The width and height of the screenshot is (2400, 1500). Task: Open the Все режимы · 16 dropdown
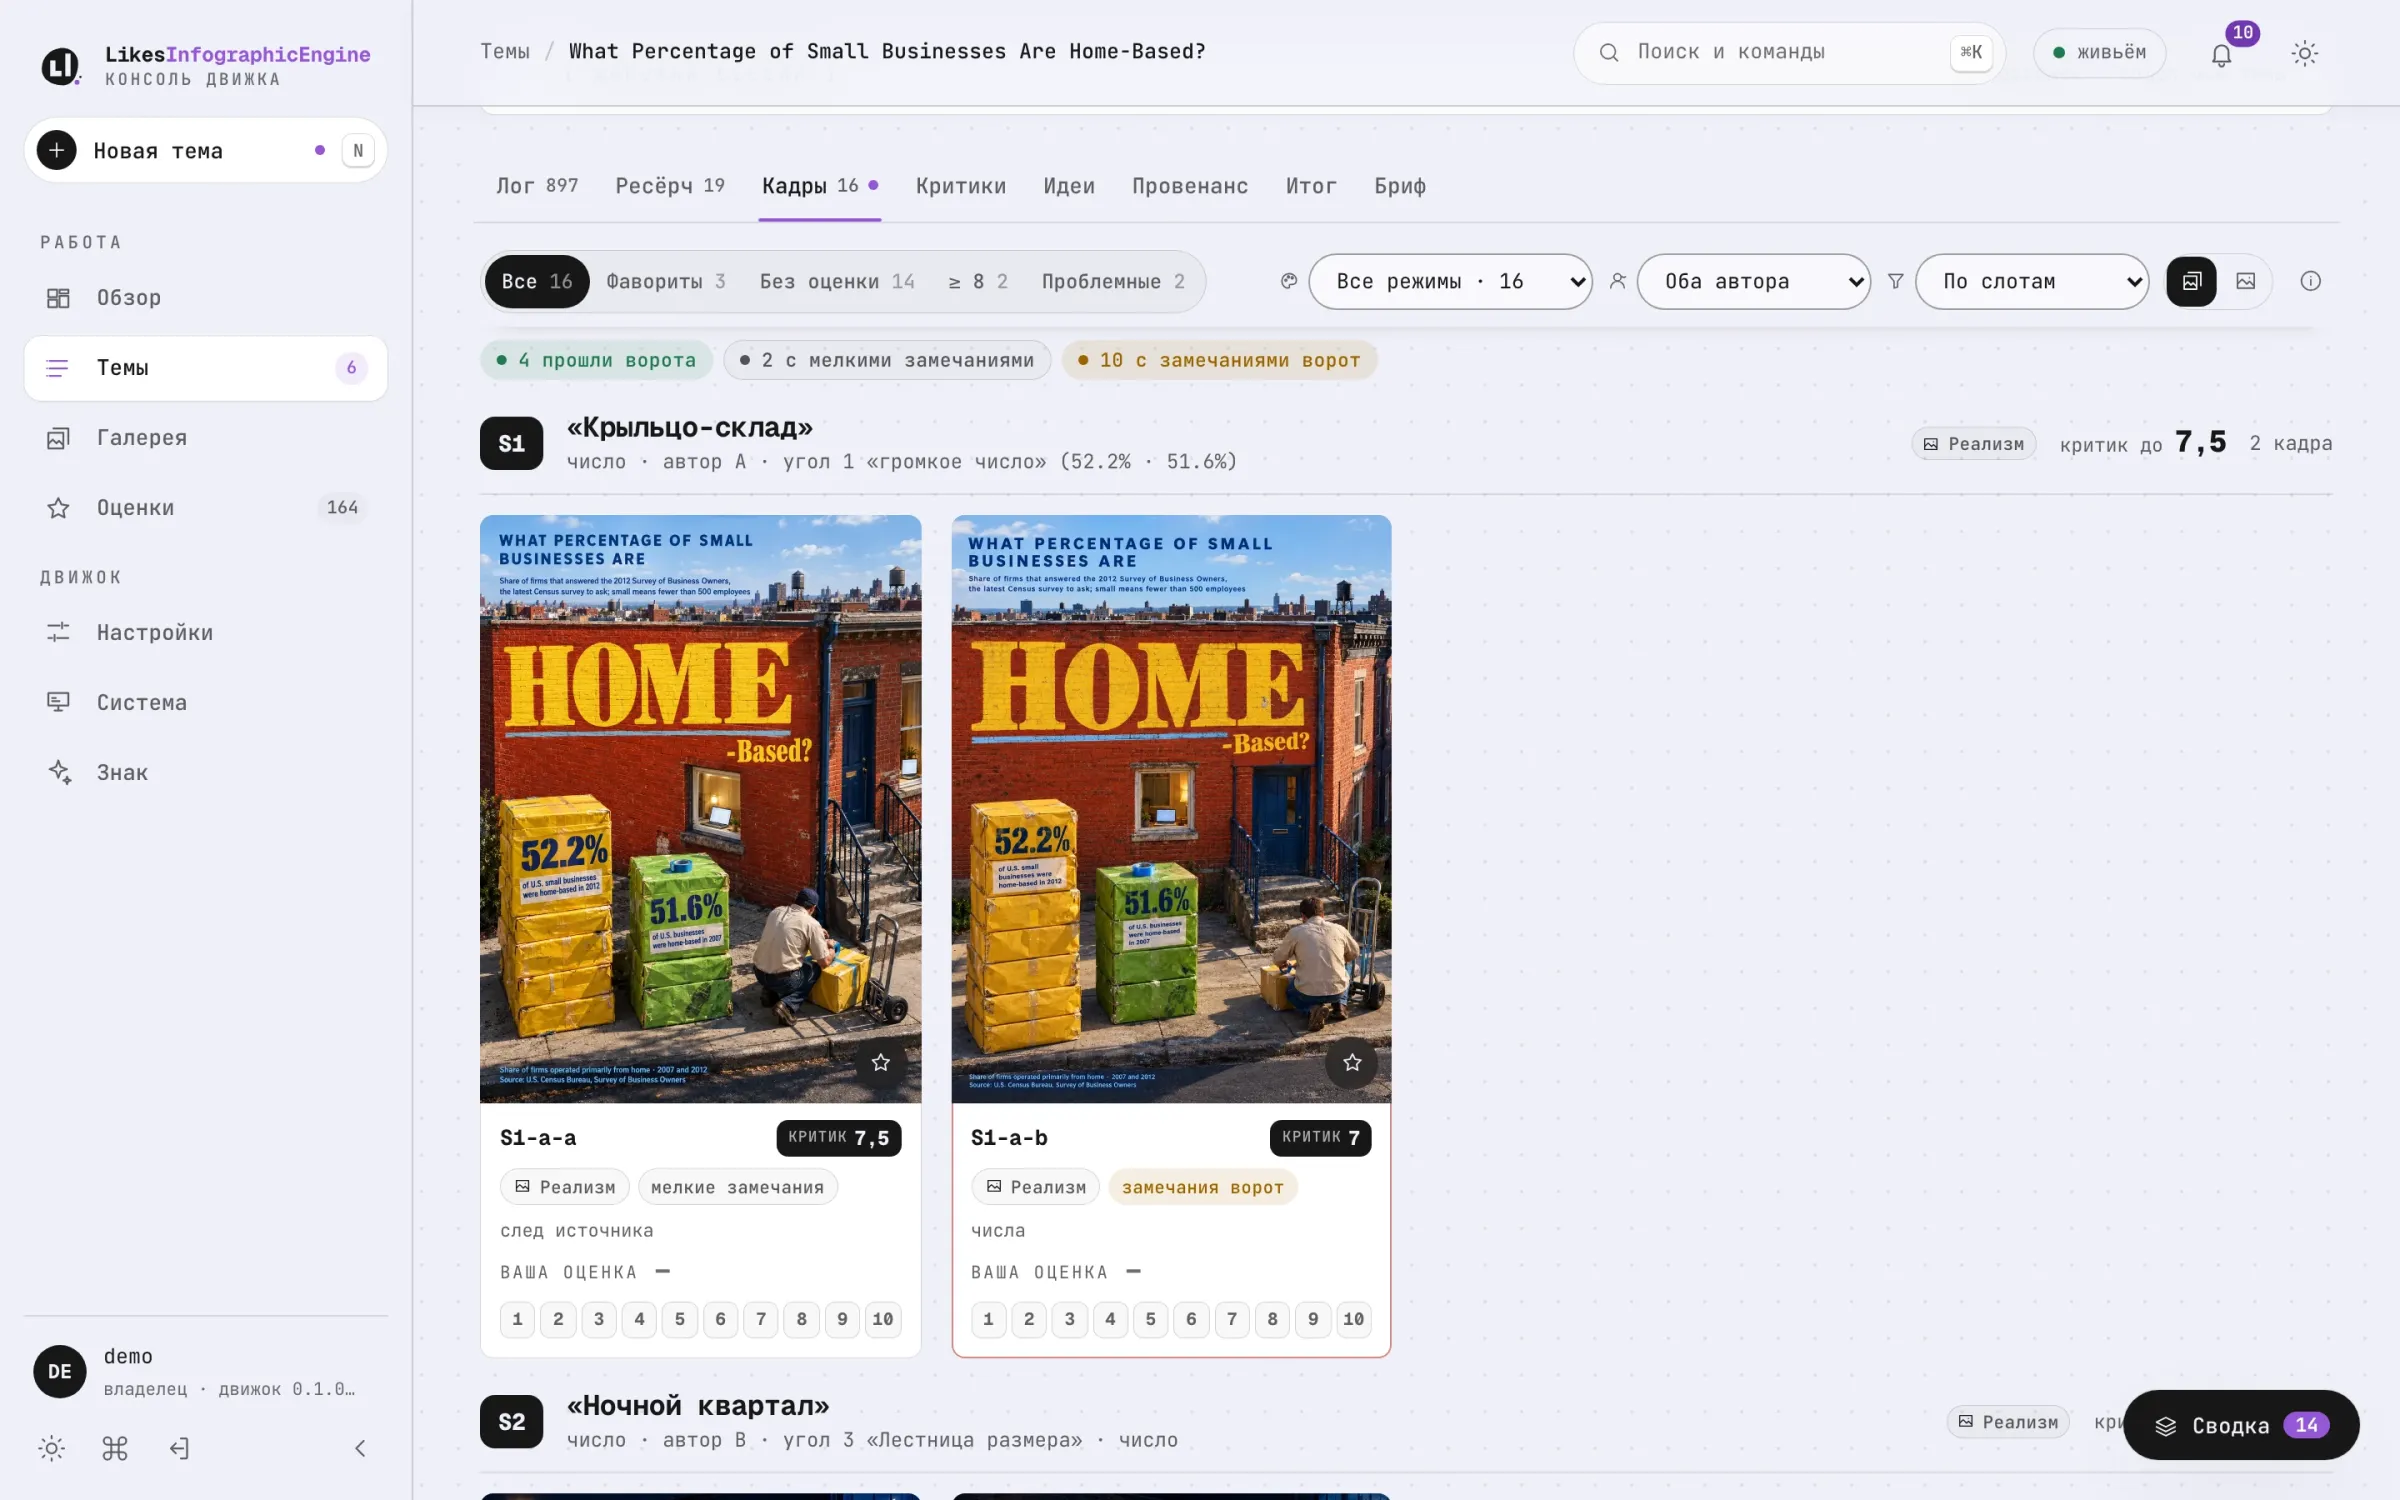(1450, 281)
